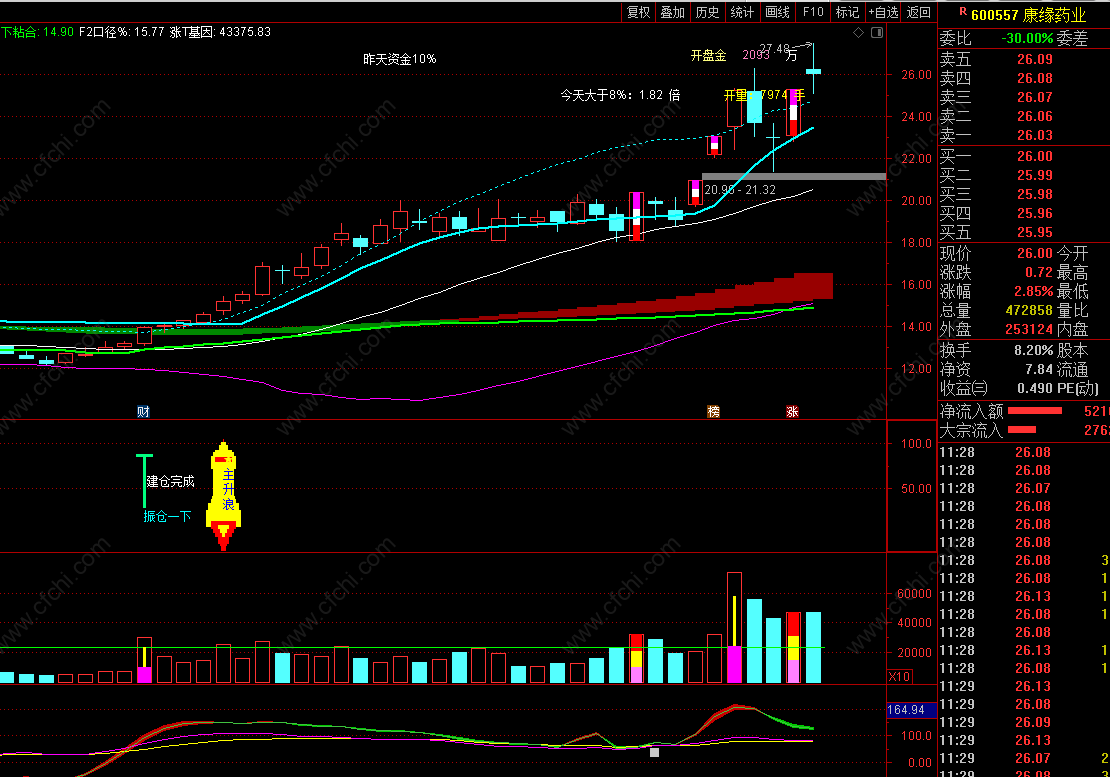Click the 振仓一下 signal label
The width and height of the screenshot is (1110, 777).
coord(167,517)
